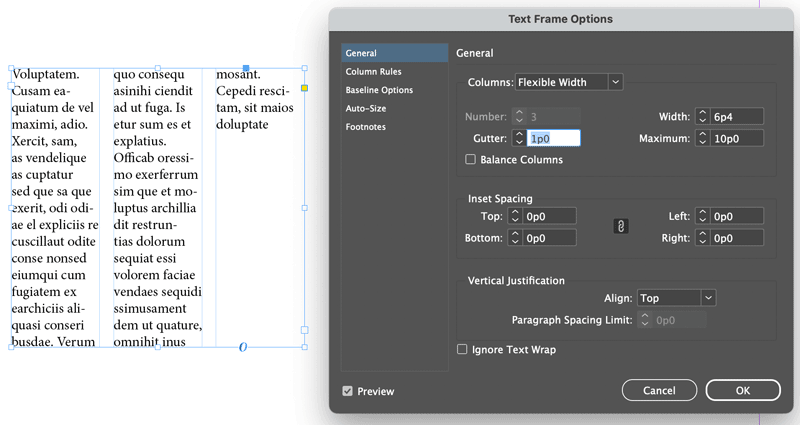
Task: Open the Columns Flexible Width dropdown
Action: pyautogui.click(x=569, y=82)
